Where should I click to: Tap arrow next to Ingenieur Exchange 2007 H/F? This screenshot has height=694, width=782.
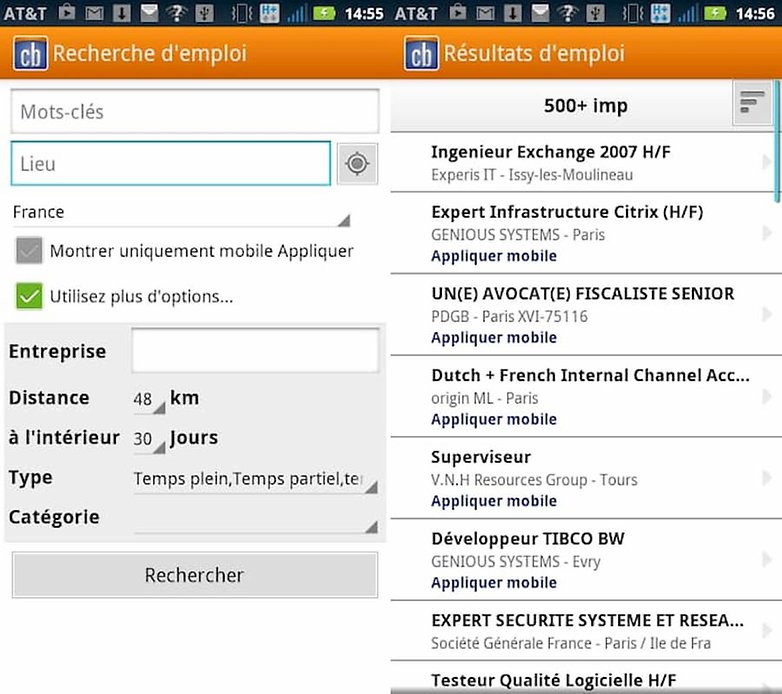767,162
